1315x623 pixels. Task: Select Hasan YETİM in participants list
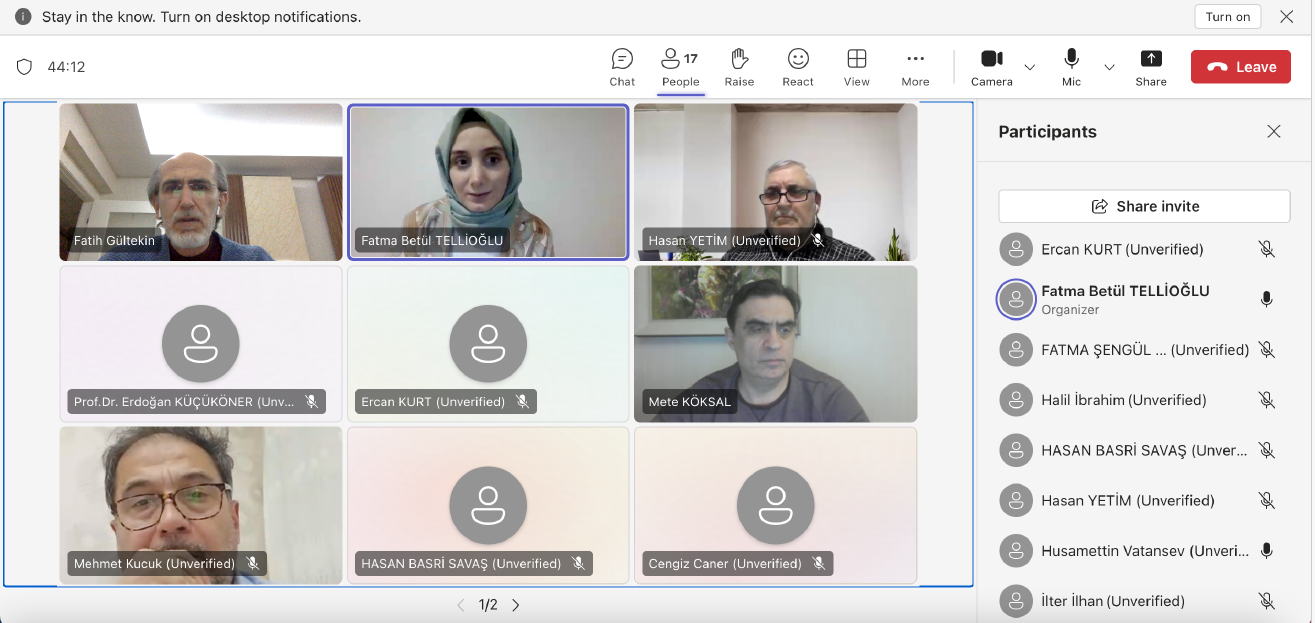1127,500
